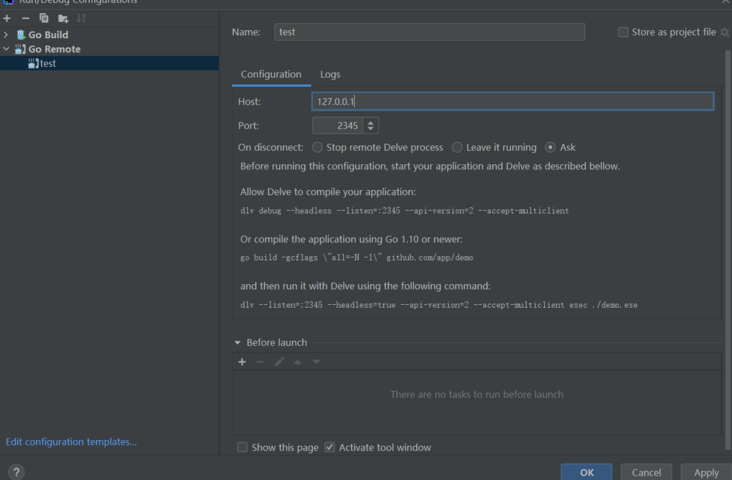This screenshot has width=732, height=480.
Task: Choose the Leave it running option
Action: (x=457, y=147)
